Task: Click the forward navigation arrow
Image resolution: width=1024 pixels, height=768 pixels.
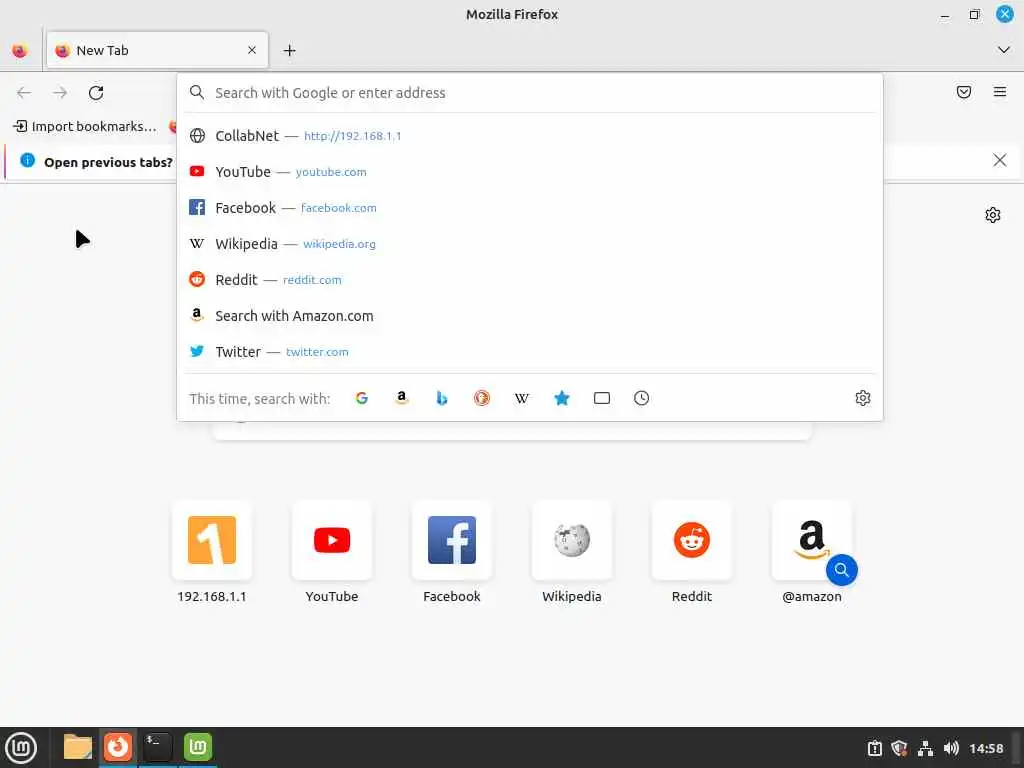Action: pyautogui.click(x=60, y=93)
